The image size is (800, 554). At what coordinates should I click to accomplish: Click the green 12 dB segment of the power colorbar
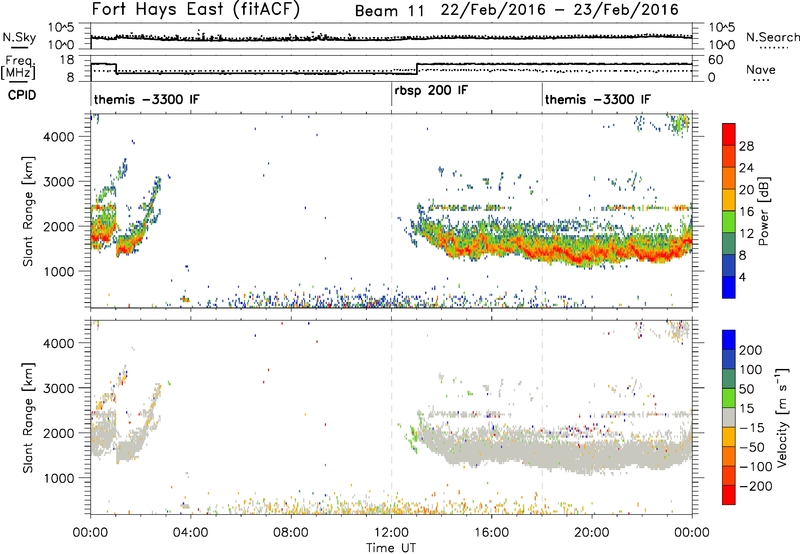point(729,221)
